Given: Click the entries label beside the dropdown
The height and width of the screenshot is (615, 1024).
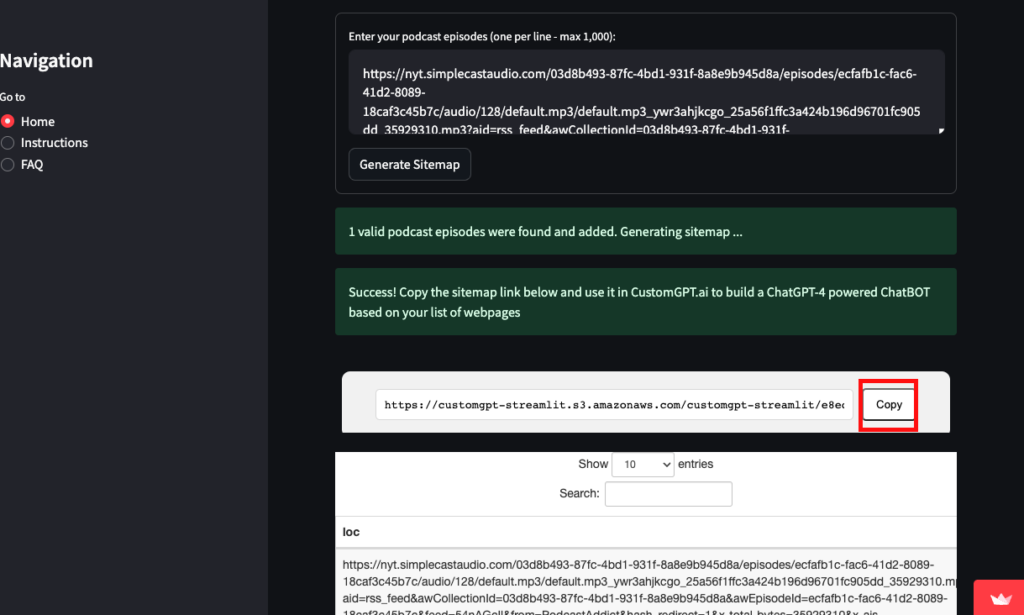Looking at the screenshot, I should [x=696, y=464].
